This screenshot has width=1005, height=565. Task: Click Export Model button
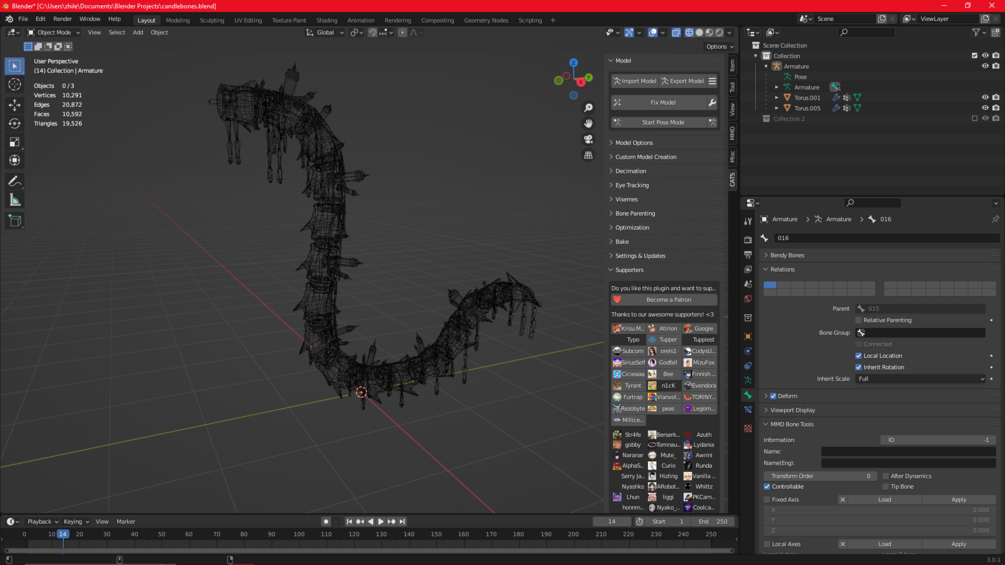(683, 81)
